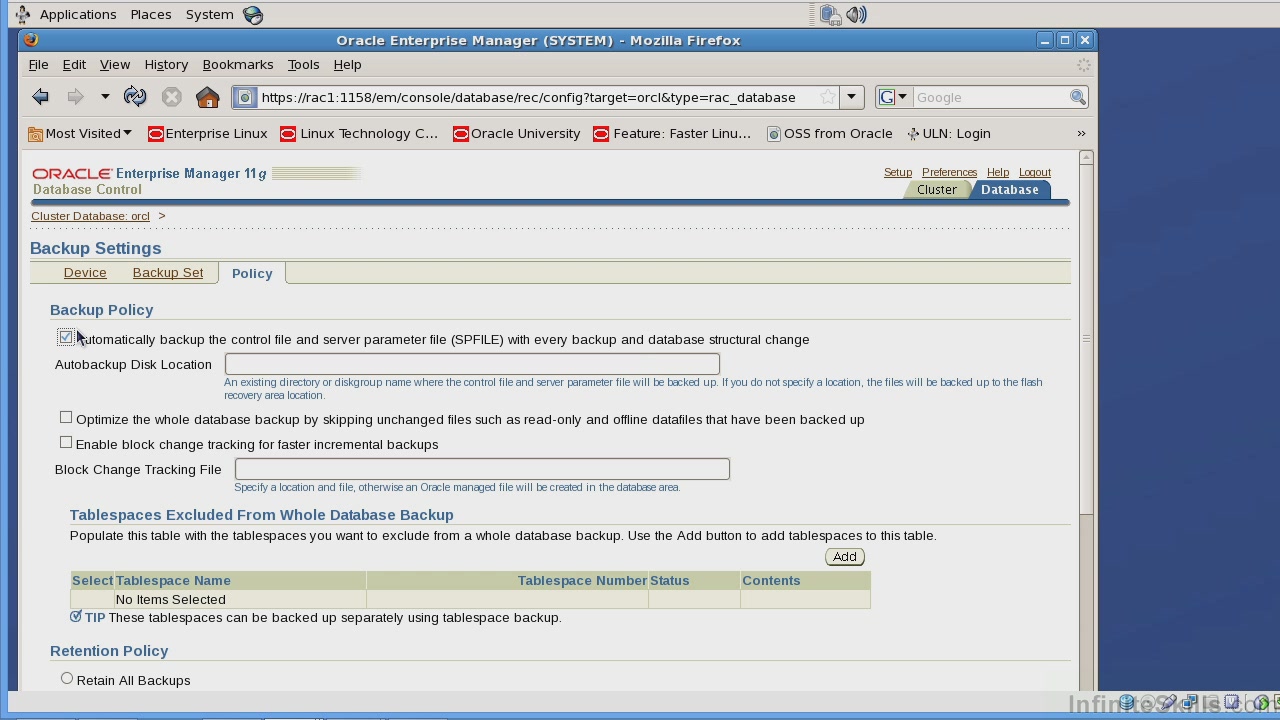The width and height of the screenshot is (1280, 720).
Task: Select the Policy tab
Action: tap(252, 273)
